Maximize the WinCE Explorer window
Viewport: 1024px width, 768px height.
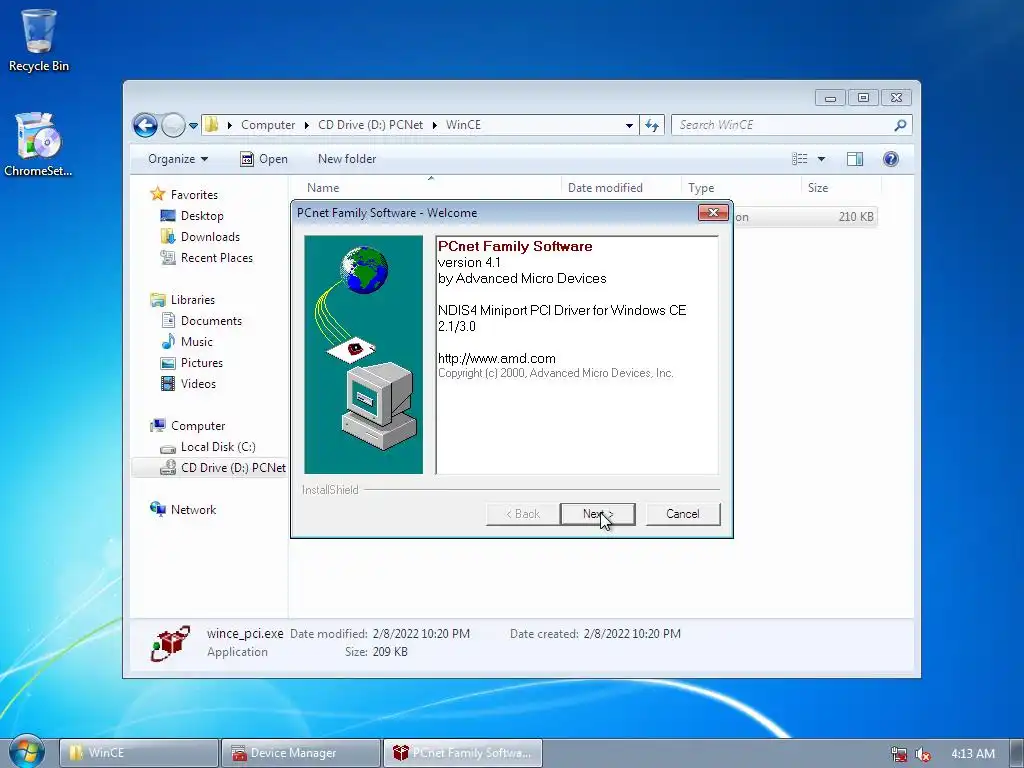pos(863,98)
